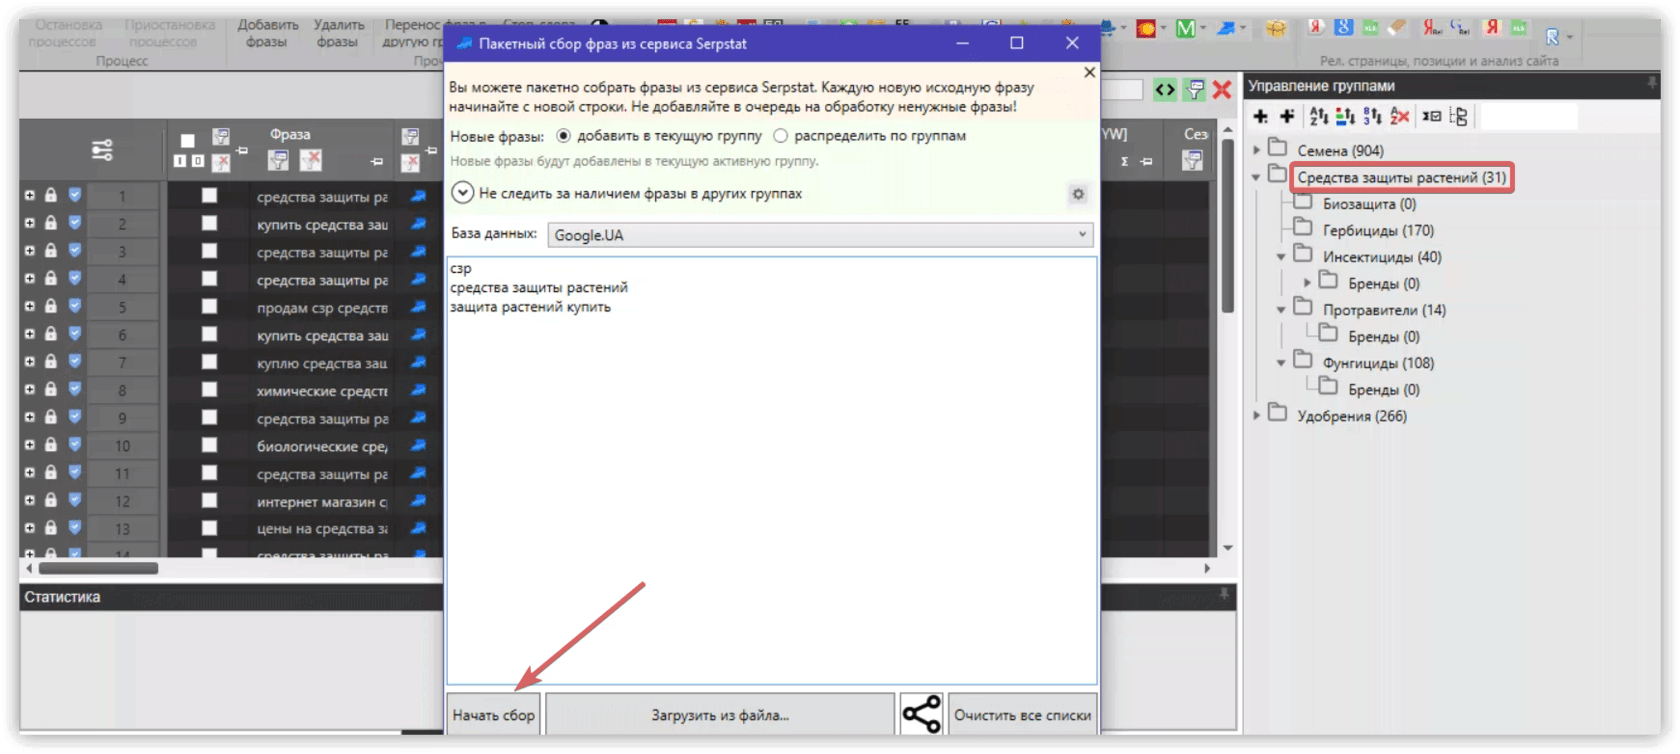The height and width of the screenshot is (754, 1680).
Task: Click the lock icon in row 4
Action: click(50, 279)
